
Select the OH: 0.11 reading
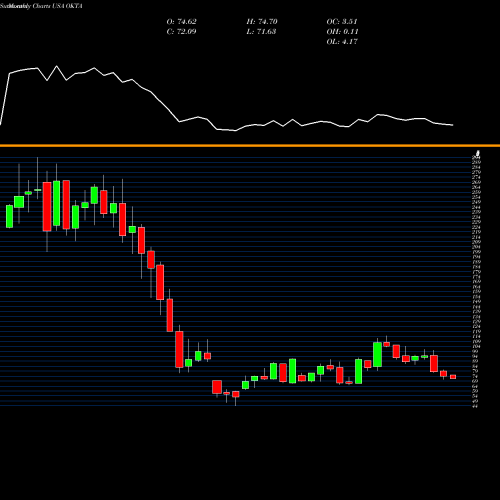tap(342, 31)
